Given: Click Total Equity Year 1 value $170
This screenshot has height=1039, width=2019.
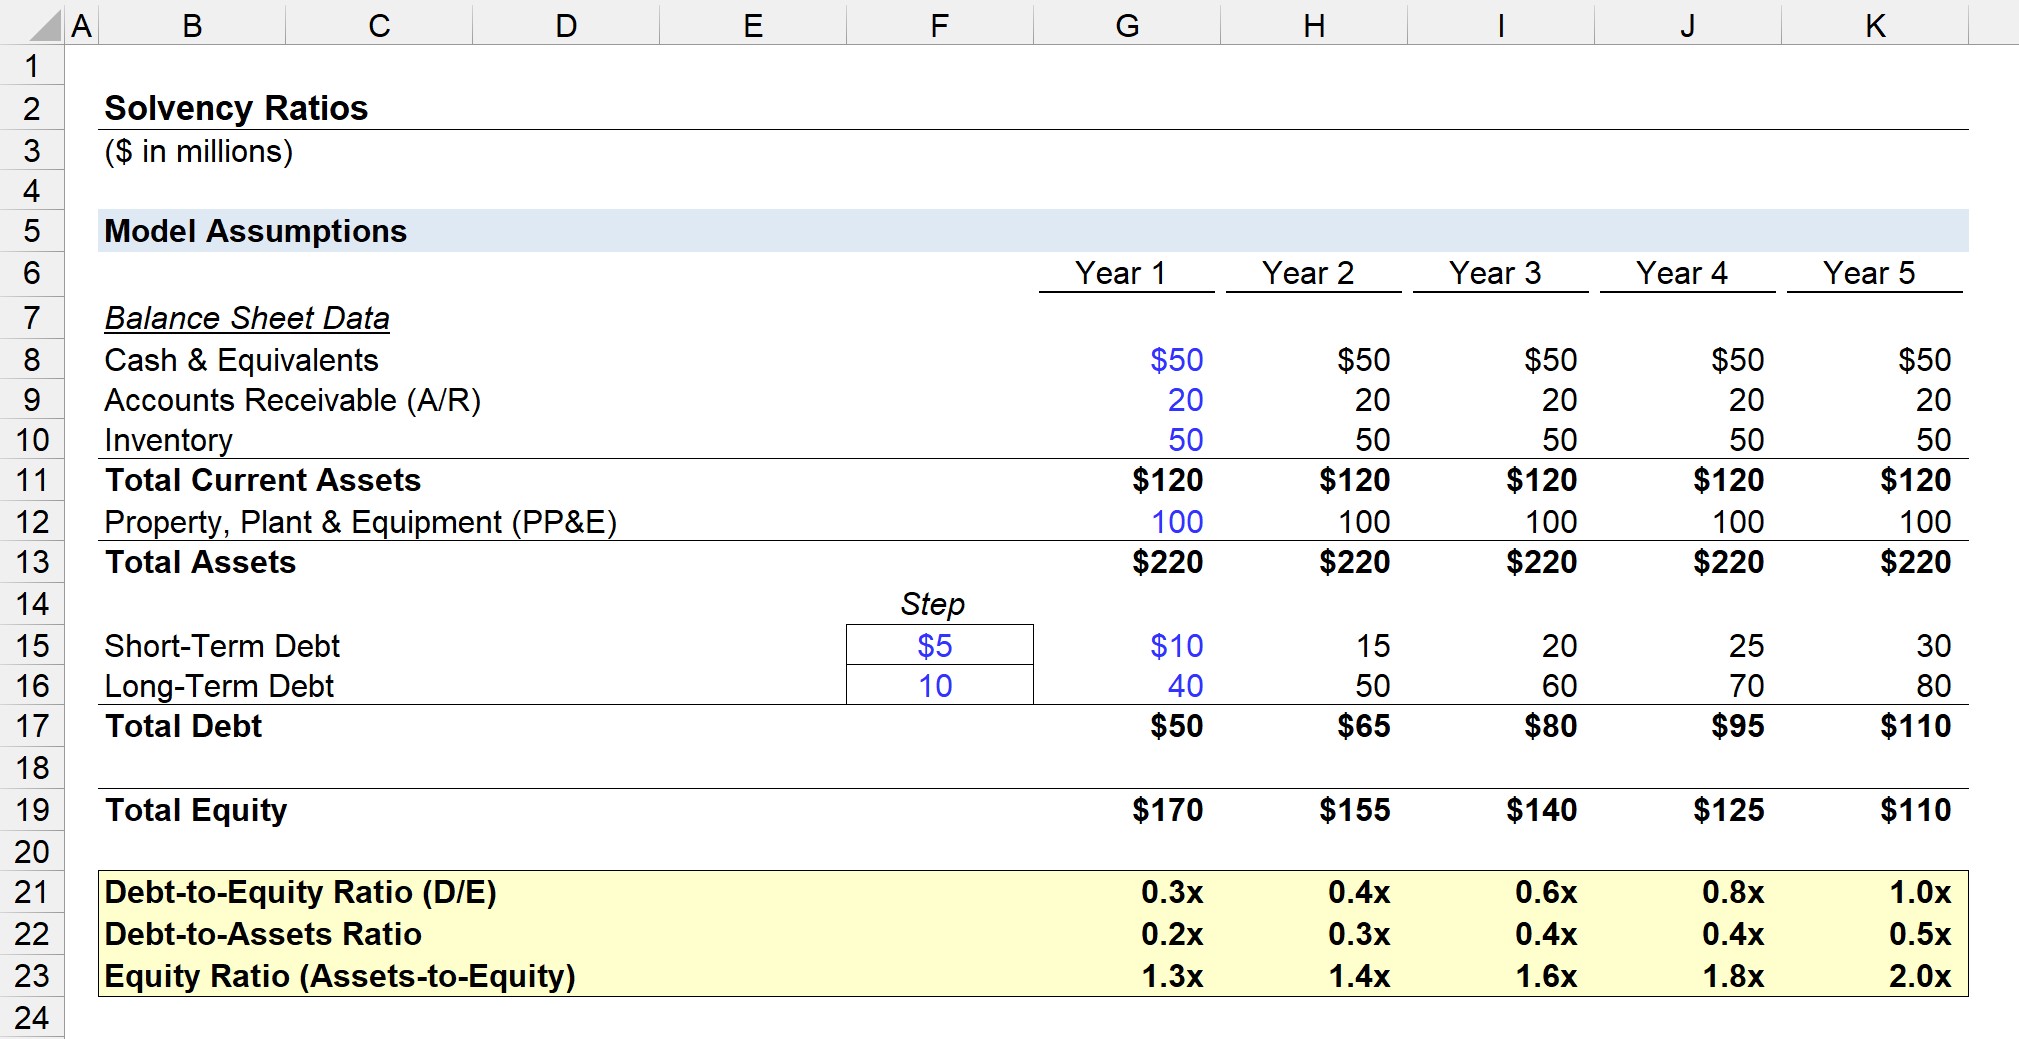Looking at the screenshot, I should pos(1167,810).
